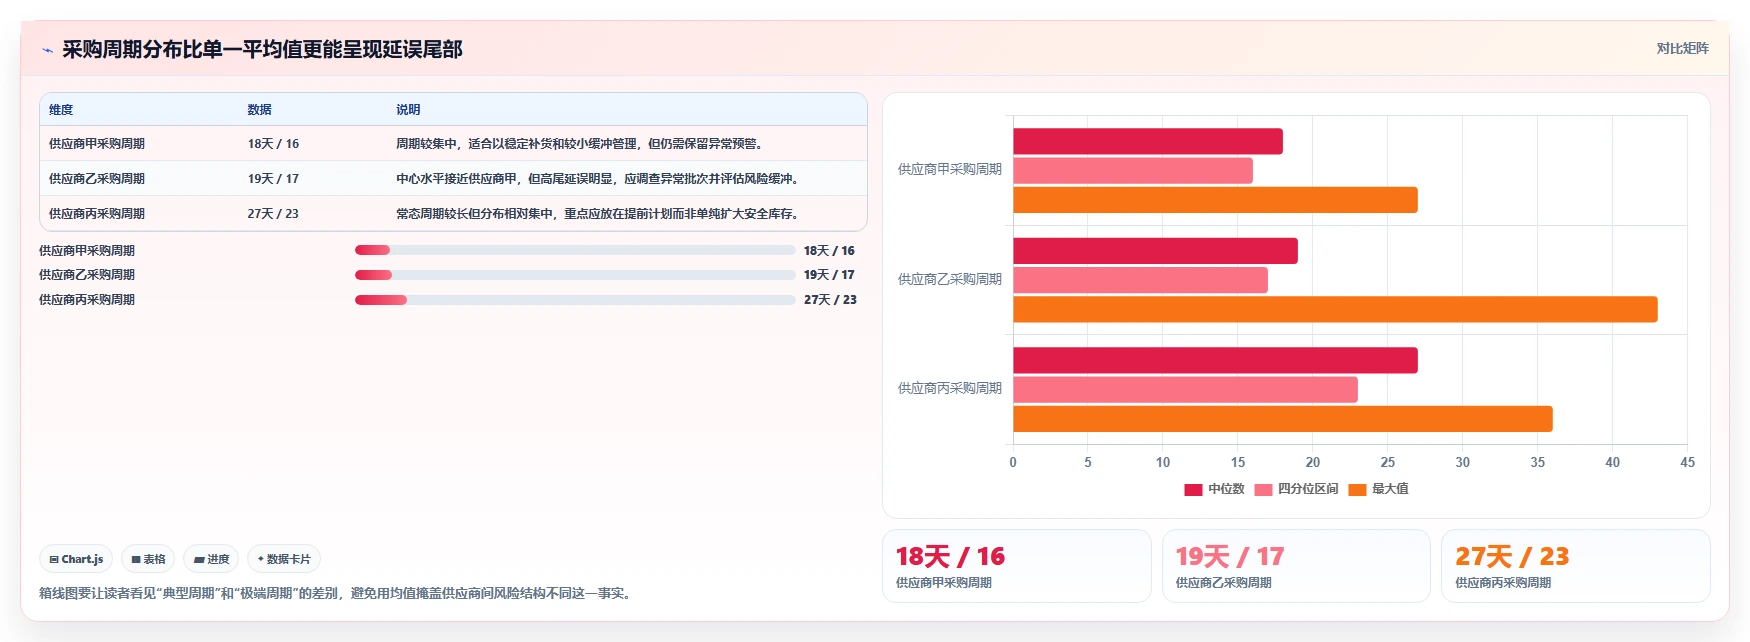1750x642 pixels.
Task: Toggle the 最大值 legend swatch
Action: 1357,489
